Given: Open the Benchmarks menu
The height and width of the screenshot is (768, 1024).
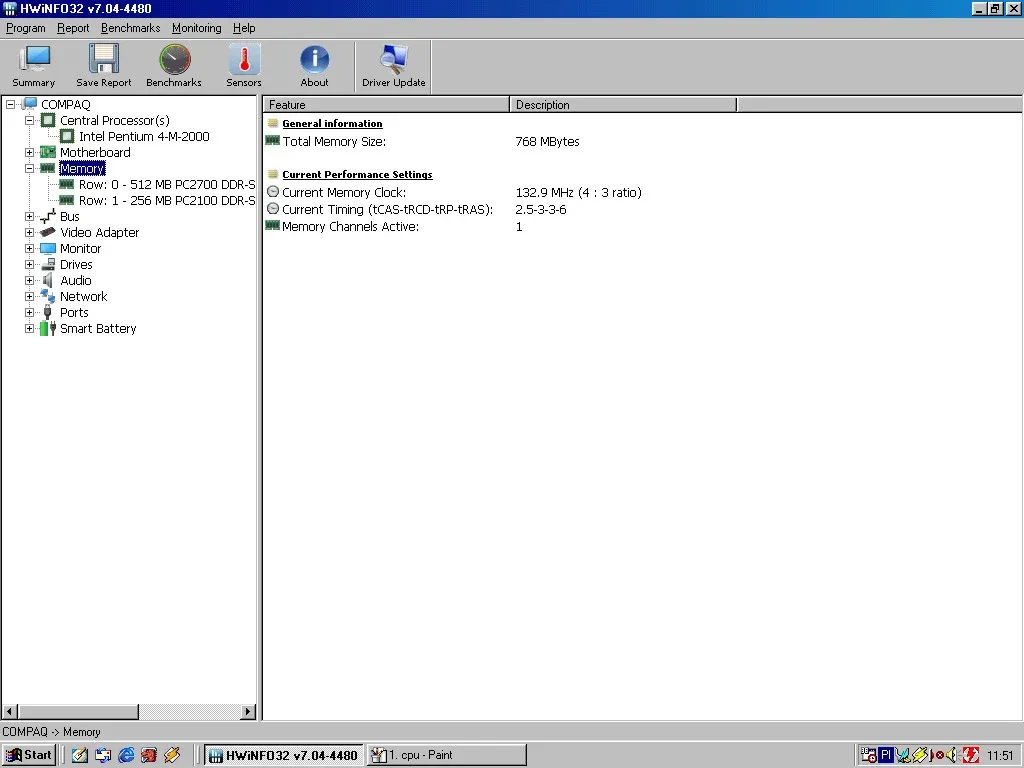Looking at the screenshot, I should point(130,28).
